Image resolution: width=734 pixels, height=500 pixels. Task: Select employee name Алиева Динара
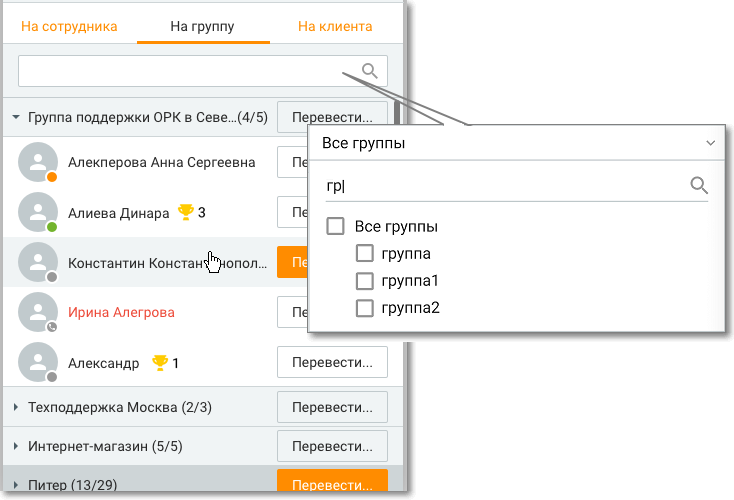pos(118,213)
